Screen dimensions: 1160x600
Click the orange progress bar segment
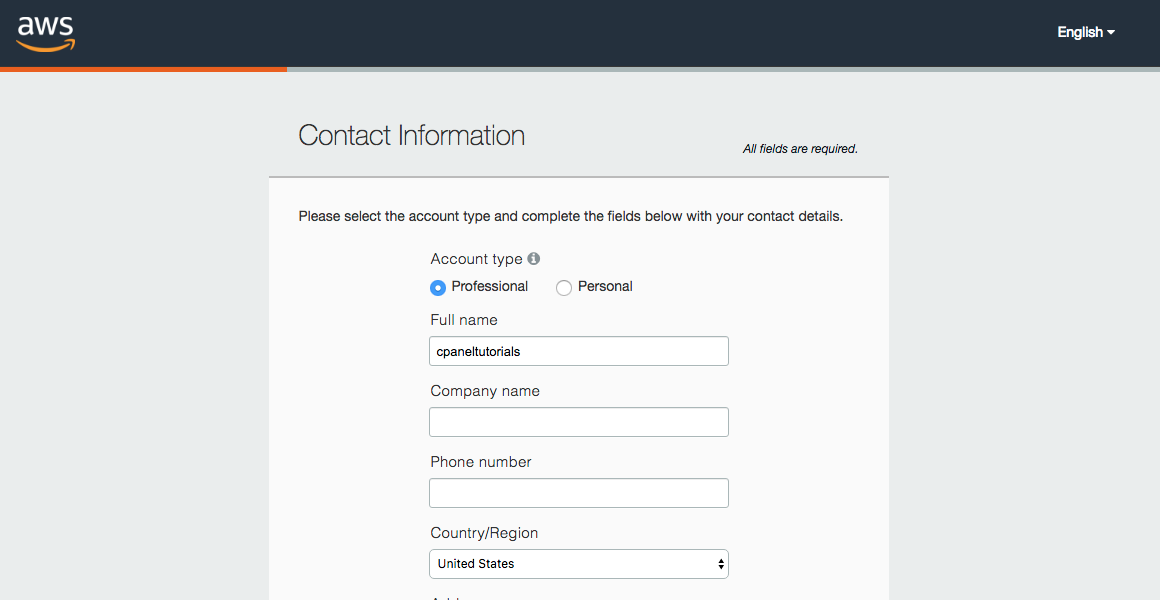(x=144, y=70)
